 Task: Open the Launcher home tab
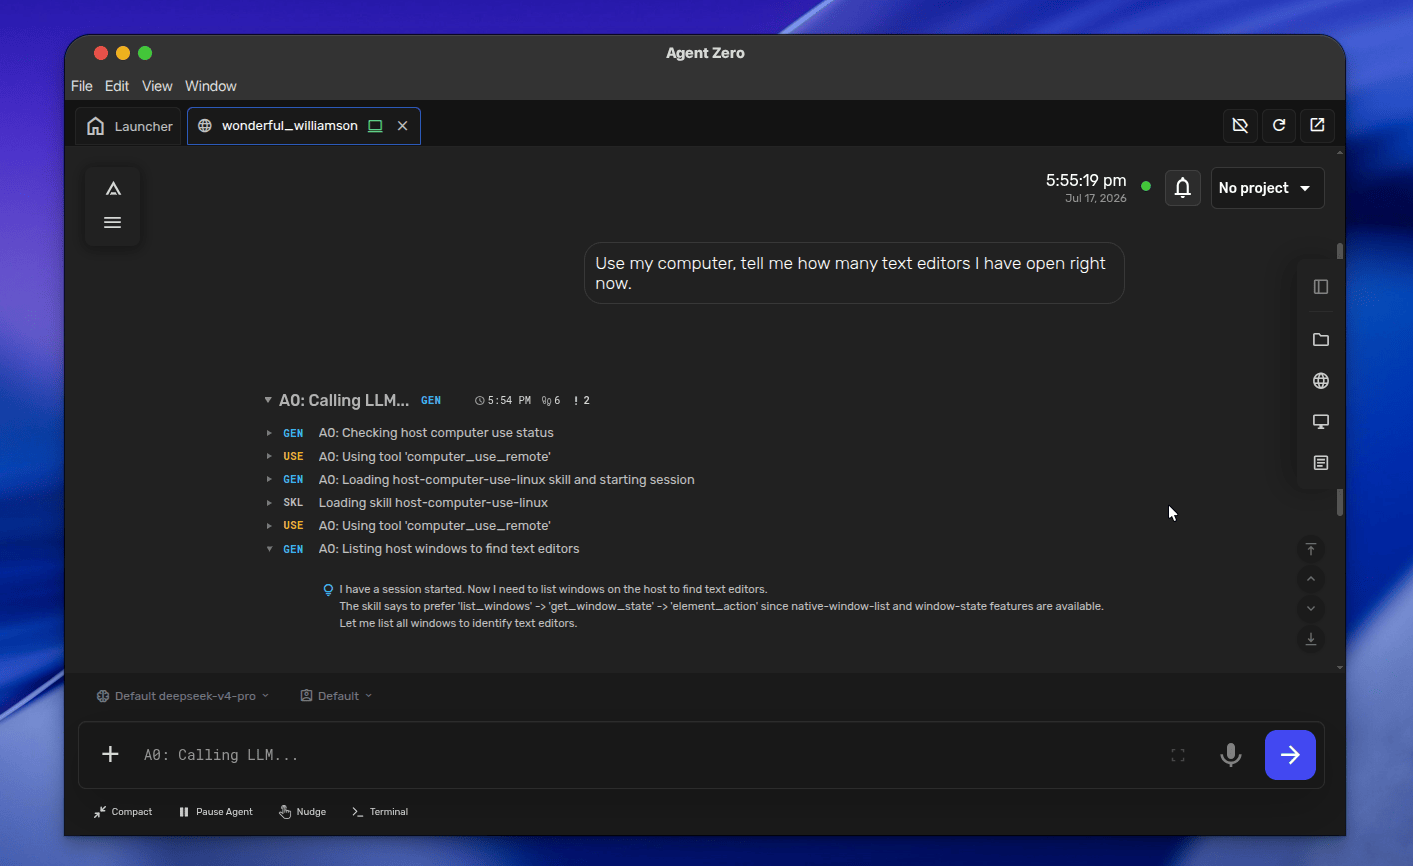point(129,126)
